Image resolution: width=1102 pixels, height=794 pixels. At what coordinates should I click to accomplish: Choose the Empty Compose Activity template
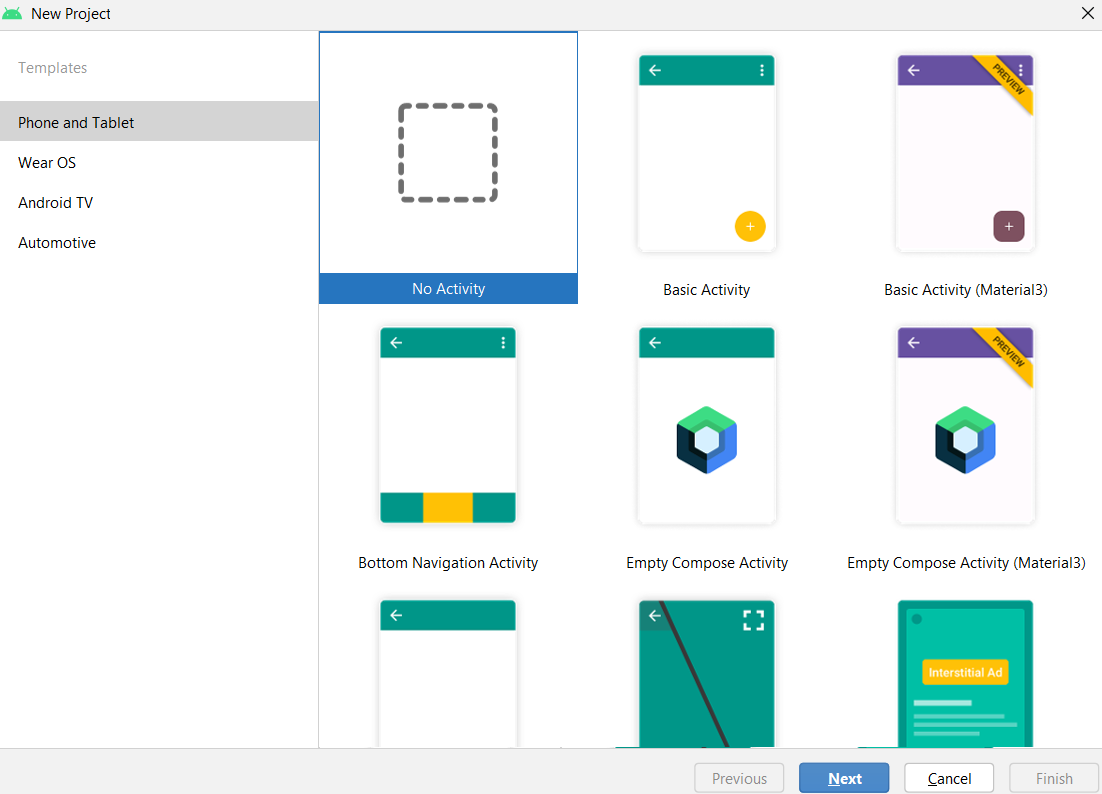coord(707,425)
